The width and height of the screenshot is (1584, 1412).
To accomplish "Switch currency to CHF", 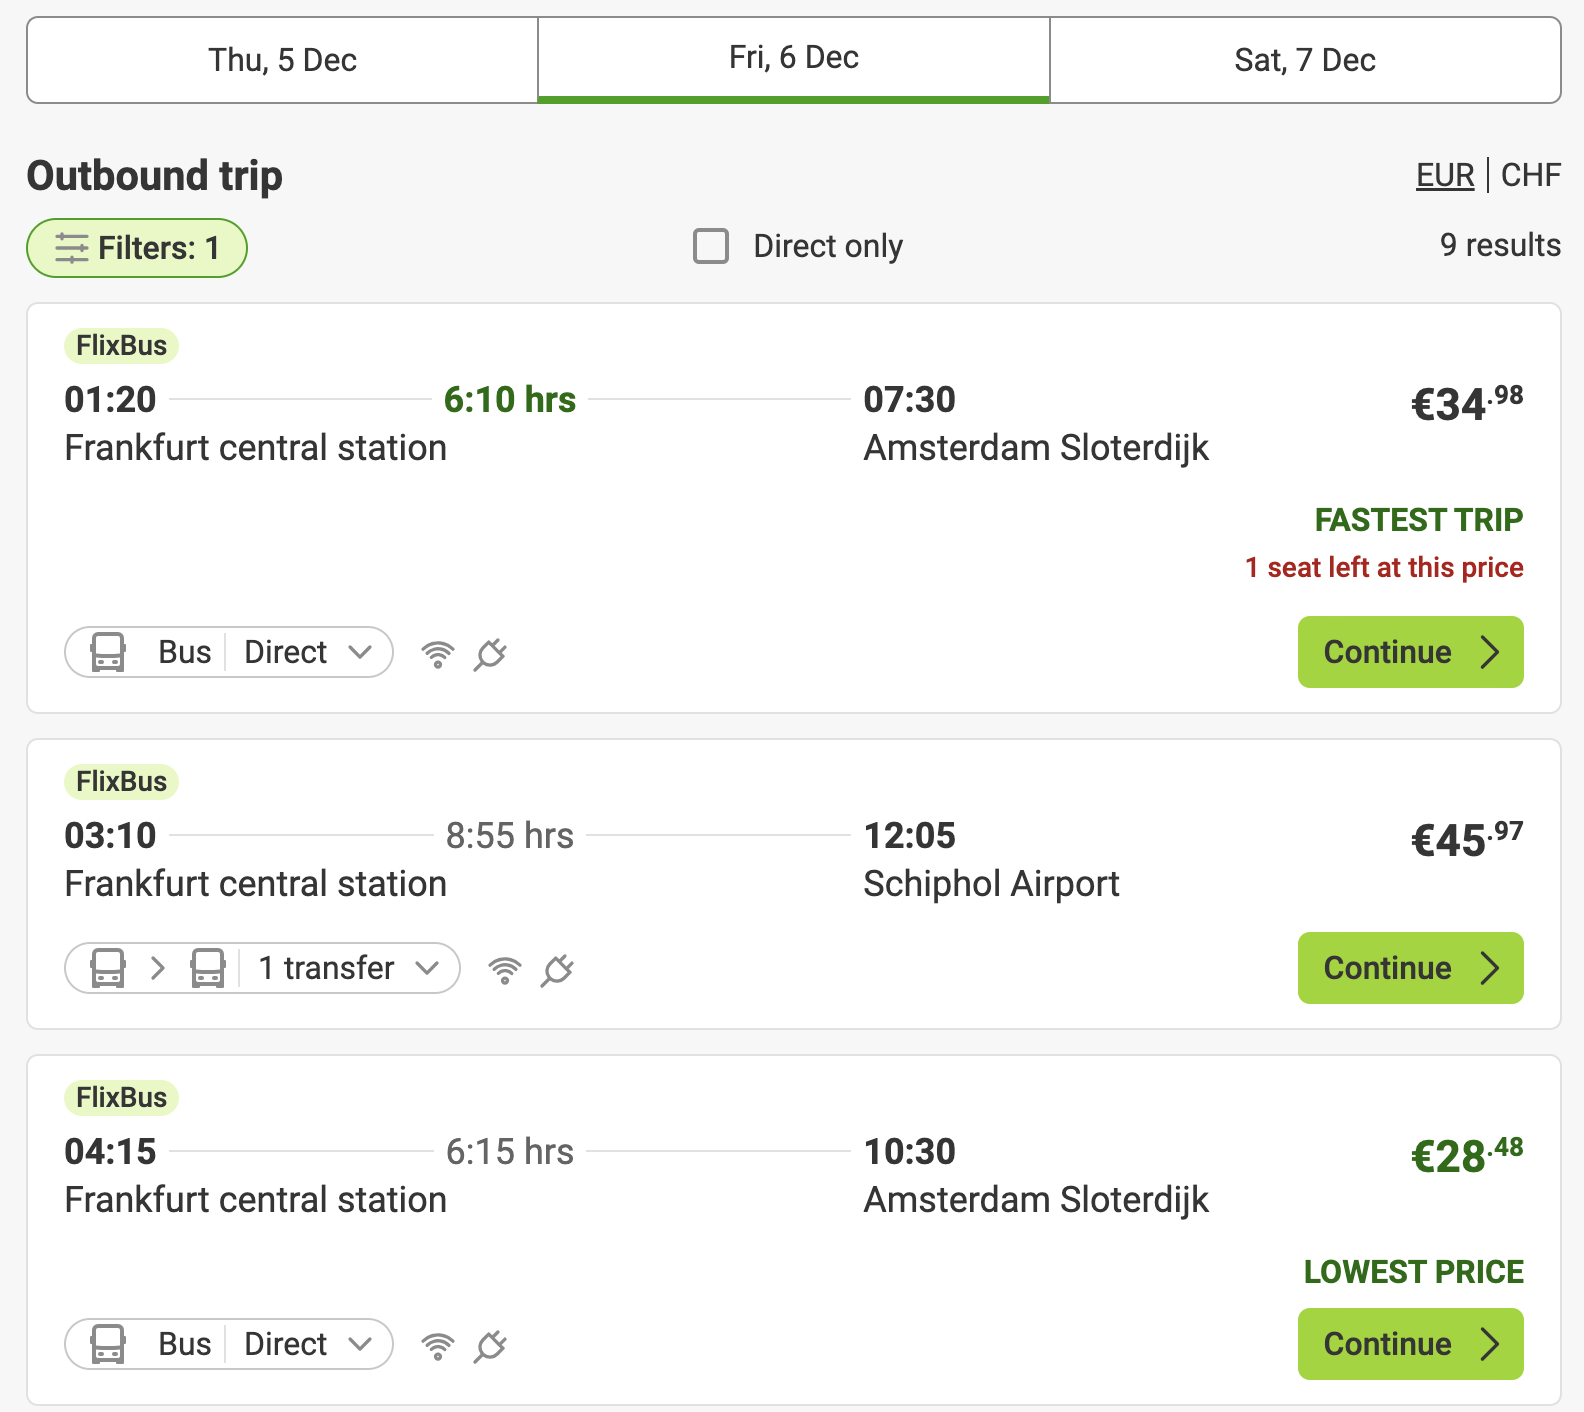I will 1531,175.
